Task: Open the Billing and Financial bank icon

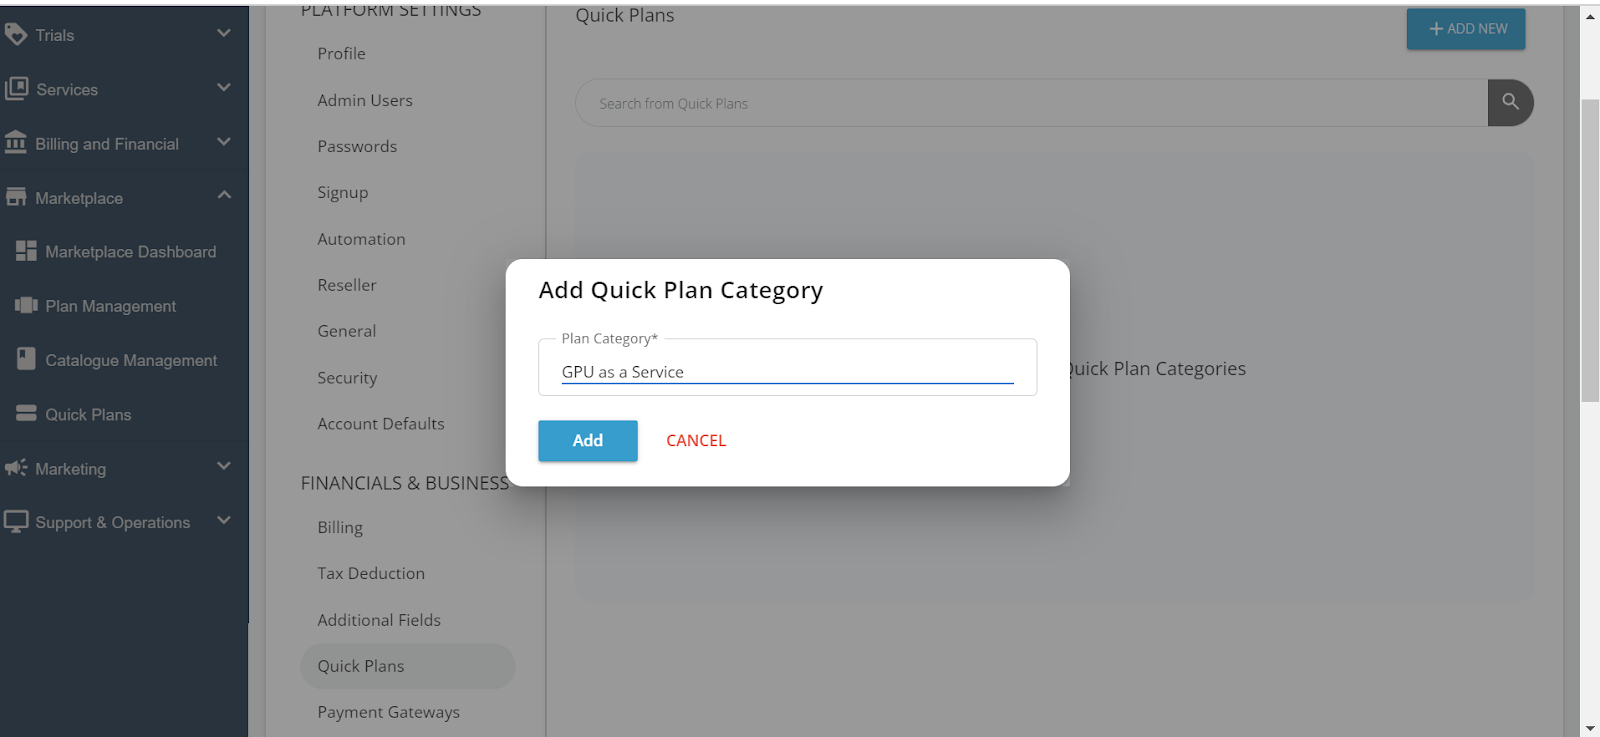Action: pos(15,143)
